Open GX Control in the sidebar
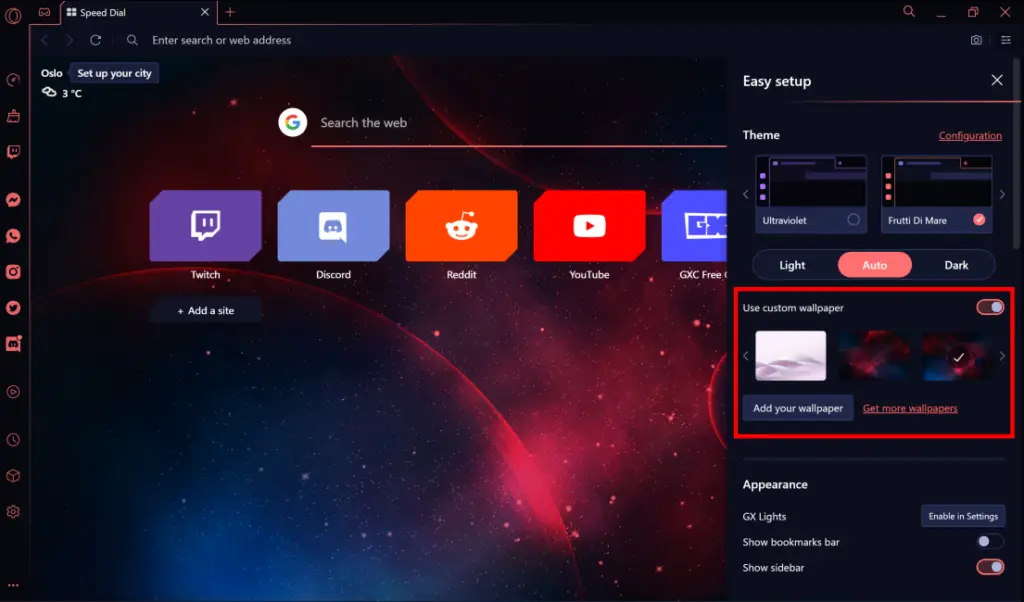The image size is (1024, 602). click(x=13, y=80)
